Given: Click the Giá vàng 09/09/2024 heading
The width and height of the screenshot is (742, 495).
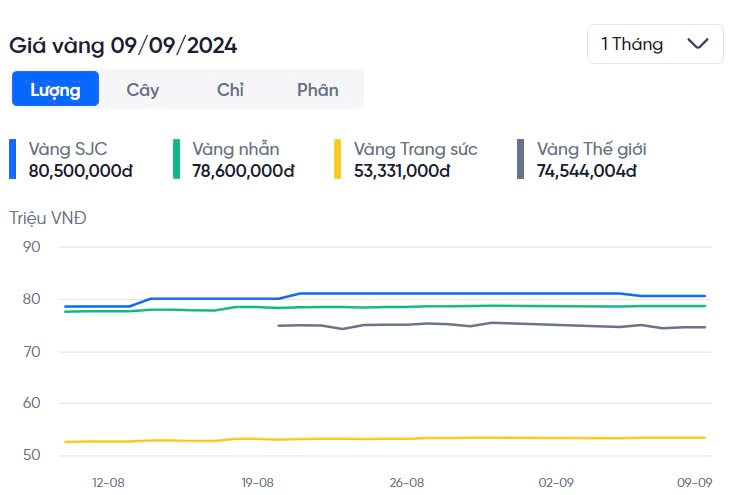Looking at the screenshot, I should pos(123,45).
